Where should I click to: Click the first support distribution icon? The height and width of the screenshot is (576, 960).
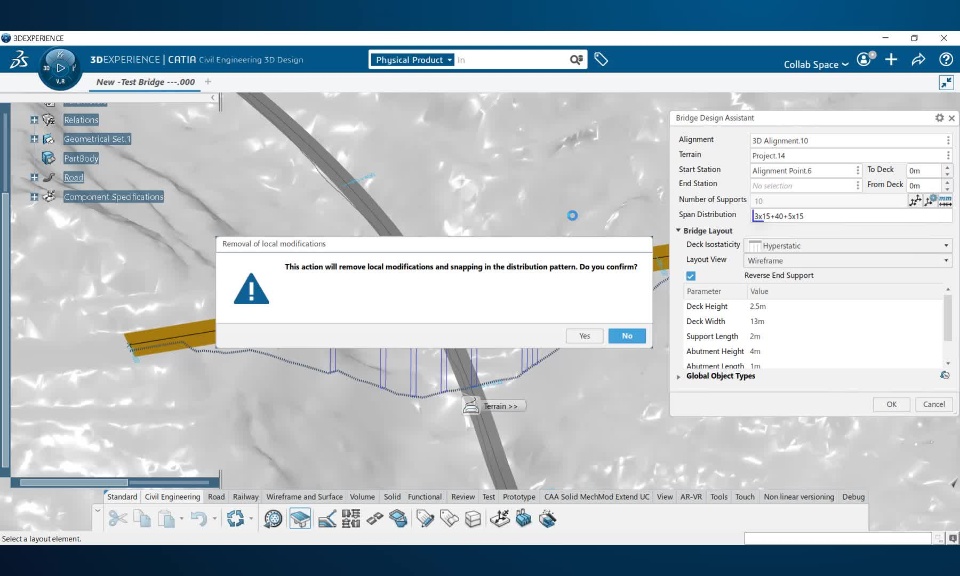[x=915, y=200]
